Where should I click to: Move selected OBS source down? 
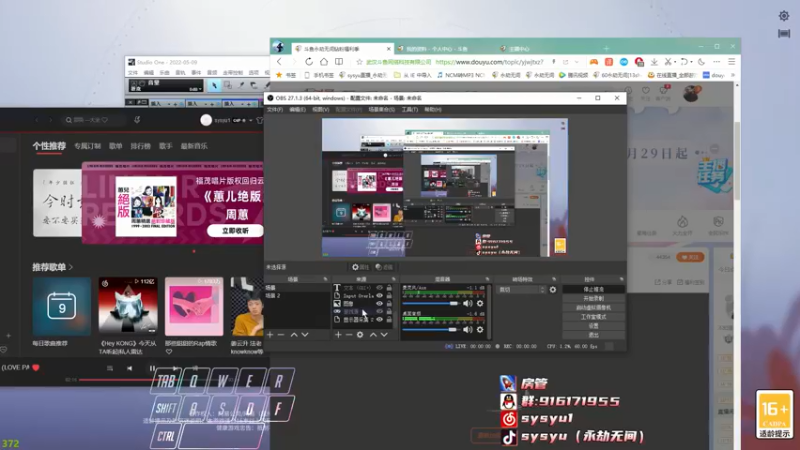click(x=384, y=335)
